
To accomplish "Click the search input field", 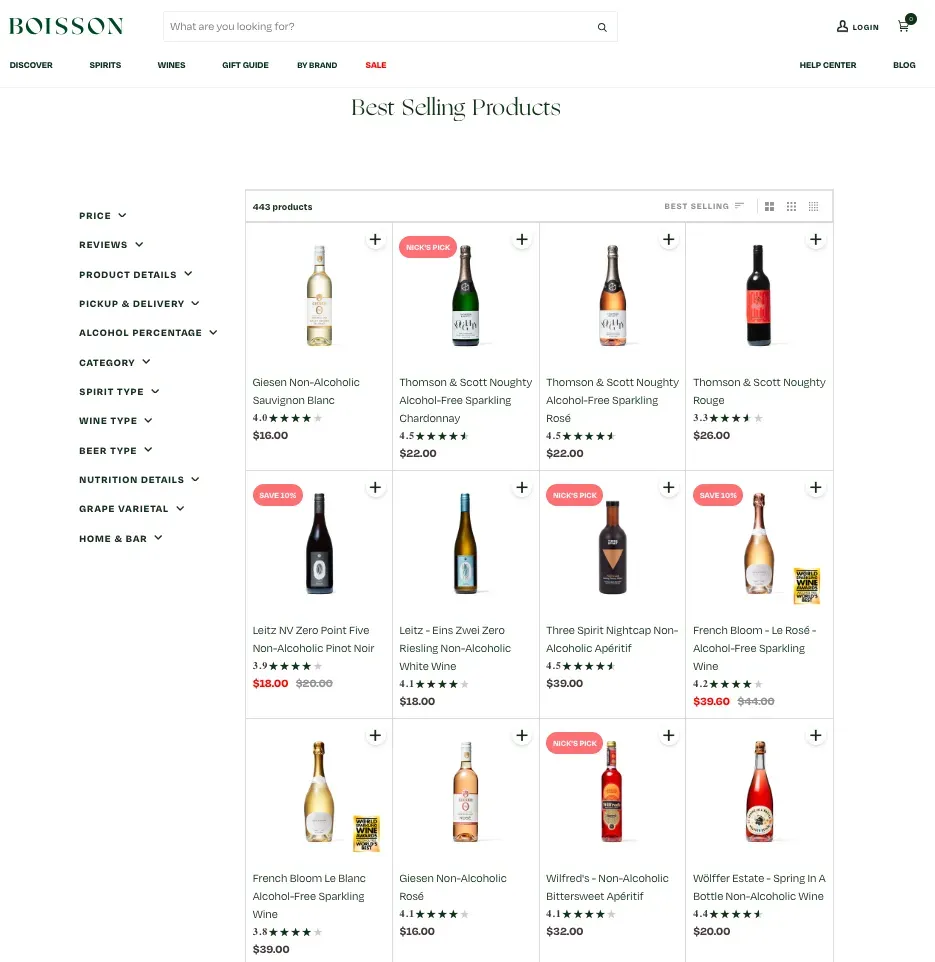I will [x=379, y=26].
